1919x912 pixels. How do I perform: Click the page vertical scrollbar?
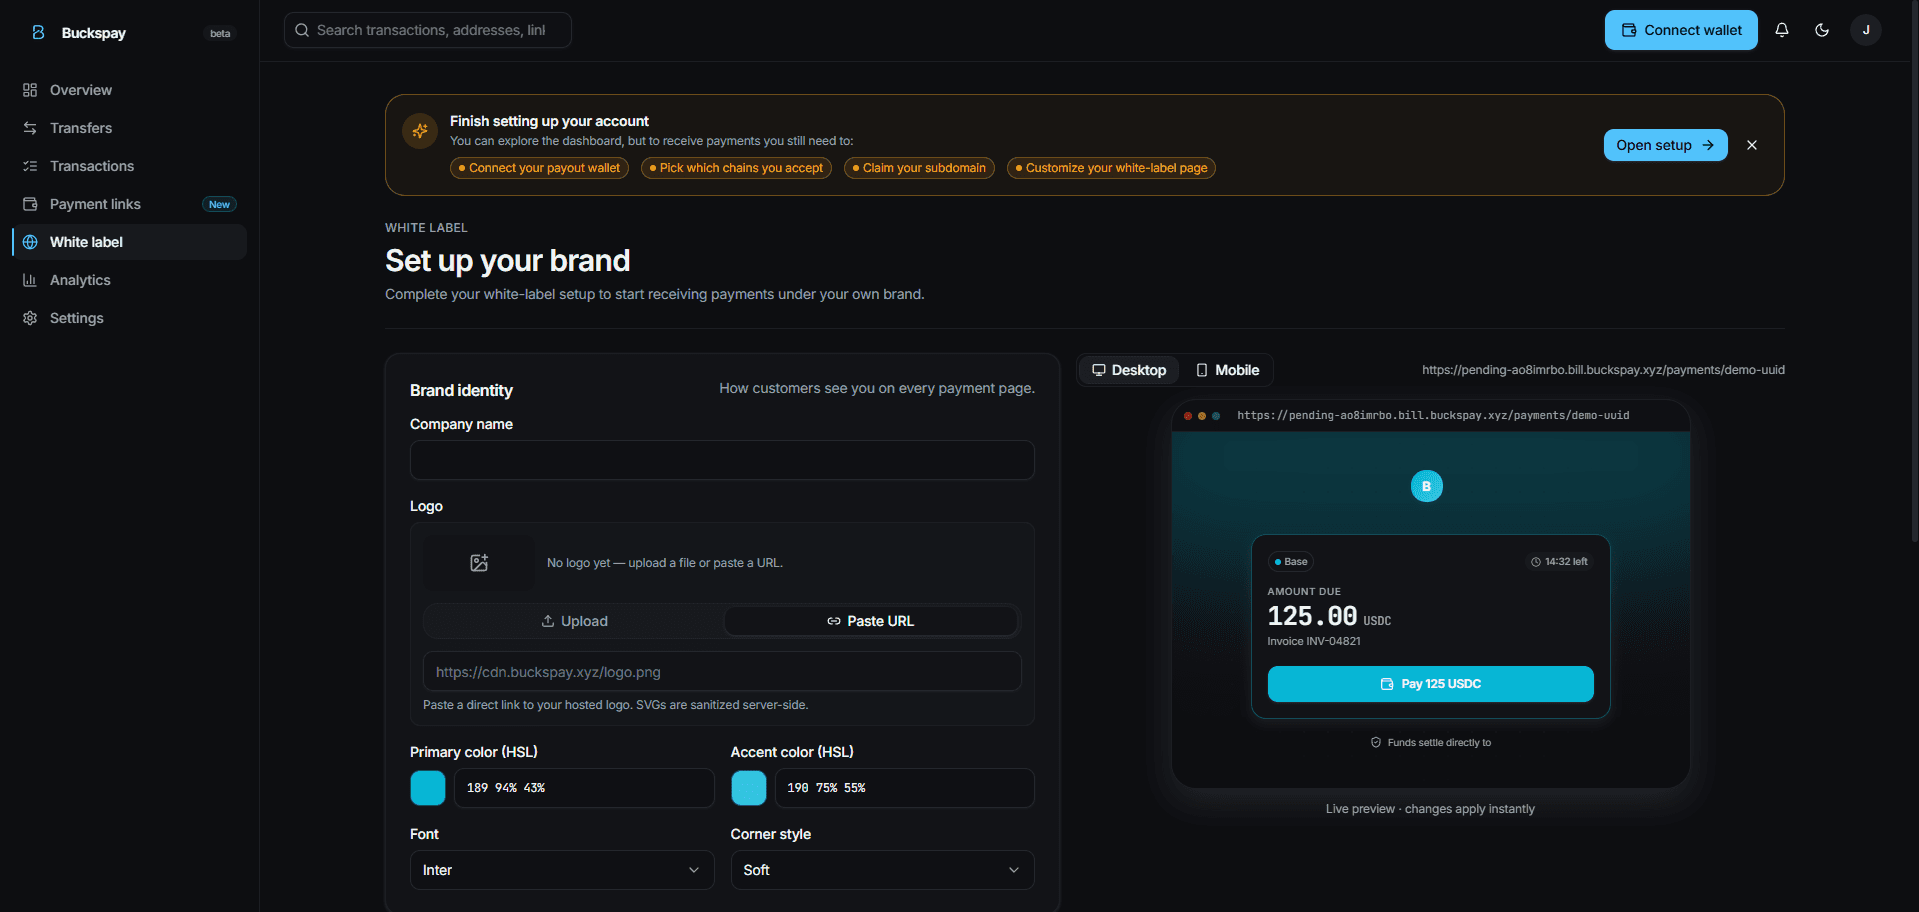tap(1914, 270)
